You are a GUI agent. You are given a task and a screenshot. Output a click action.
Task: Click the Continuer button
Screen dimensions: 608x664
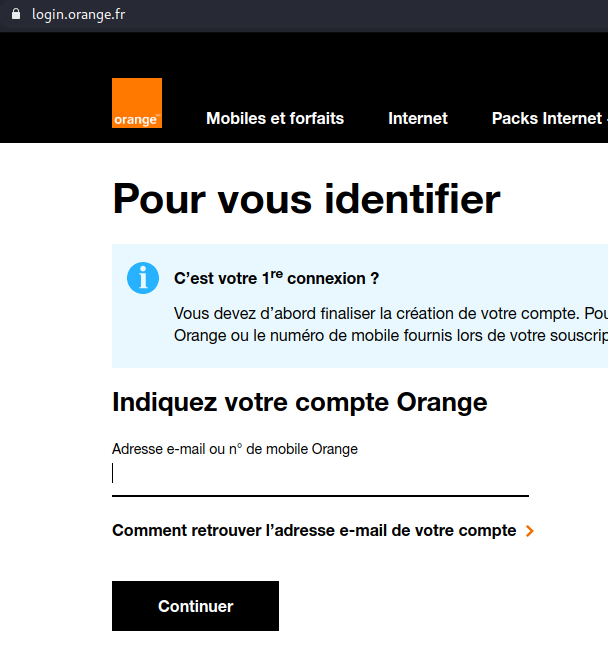pos(195,606)
